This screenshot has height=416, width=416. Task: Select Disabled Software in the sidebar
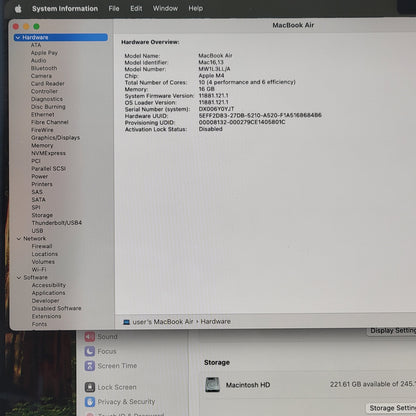[x=57, y=308]
